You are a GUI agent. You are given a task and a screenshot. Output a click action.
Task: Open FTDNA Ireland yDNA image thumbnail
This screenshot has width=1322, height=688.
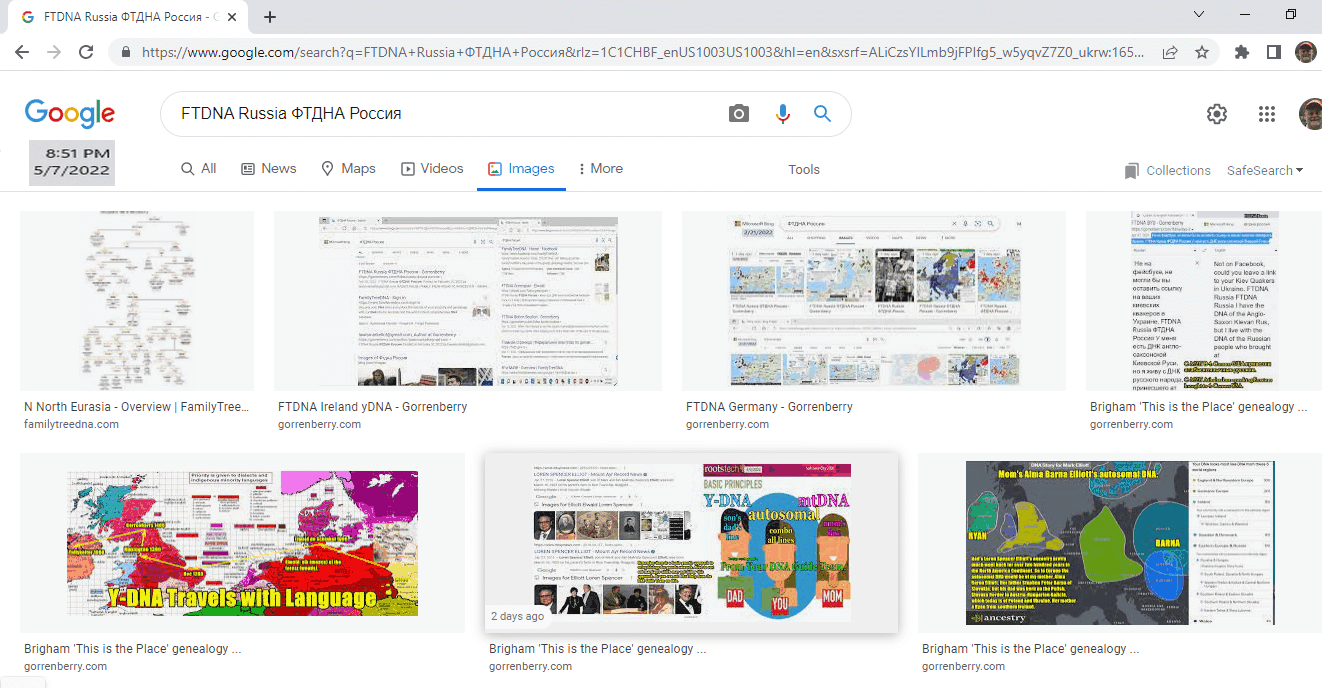(468, 301)
